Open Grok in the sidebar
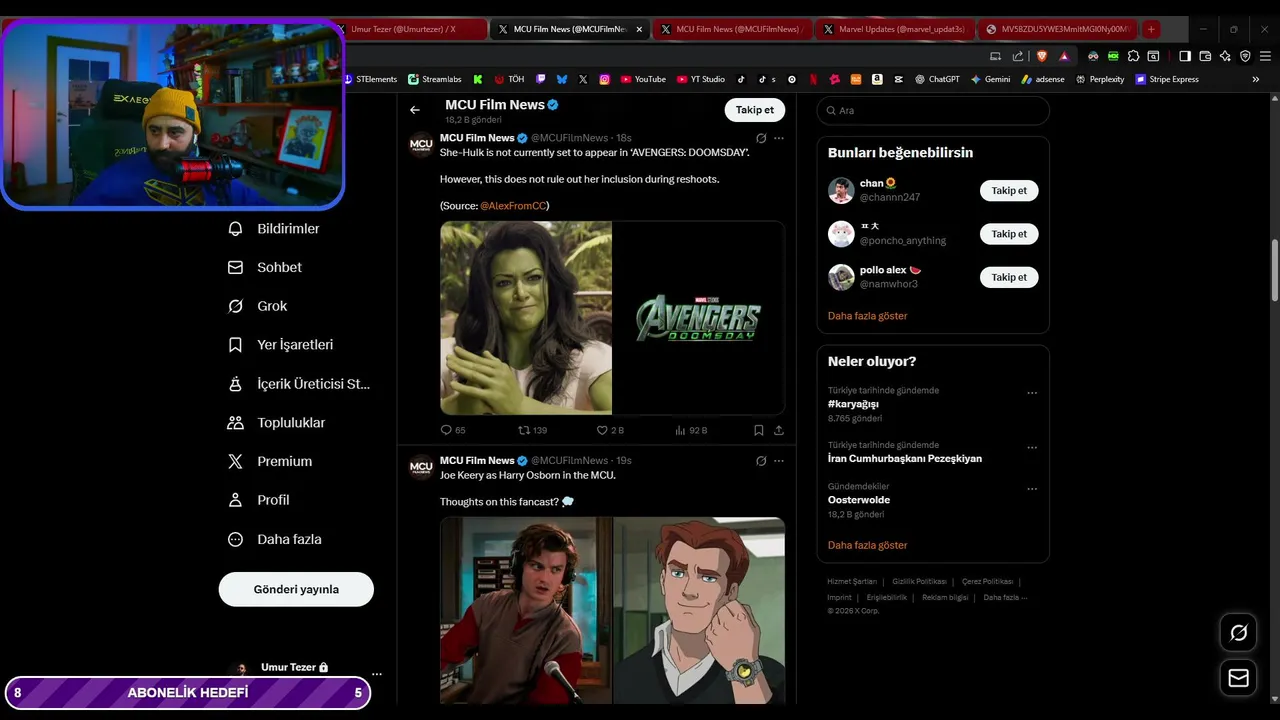Image resolution: width=1280 pixels, height=720 pixels. (x=257, y=306)
